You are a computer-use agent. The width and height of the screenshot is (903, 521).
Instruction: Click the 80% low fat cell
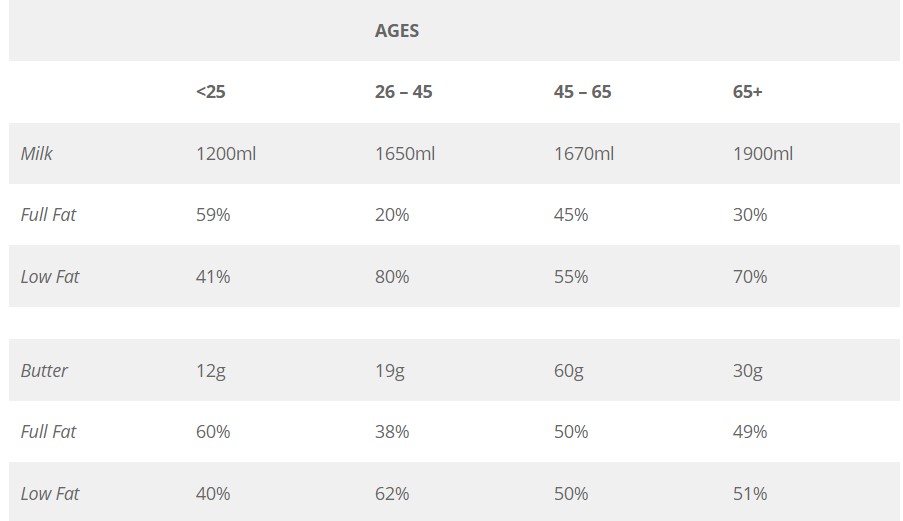click(392, 277)
